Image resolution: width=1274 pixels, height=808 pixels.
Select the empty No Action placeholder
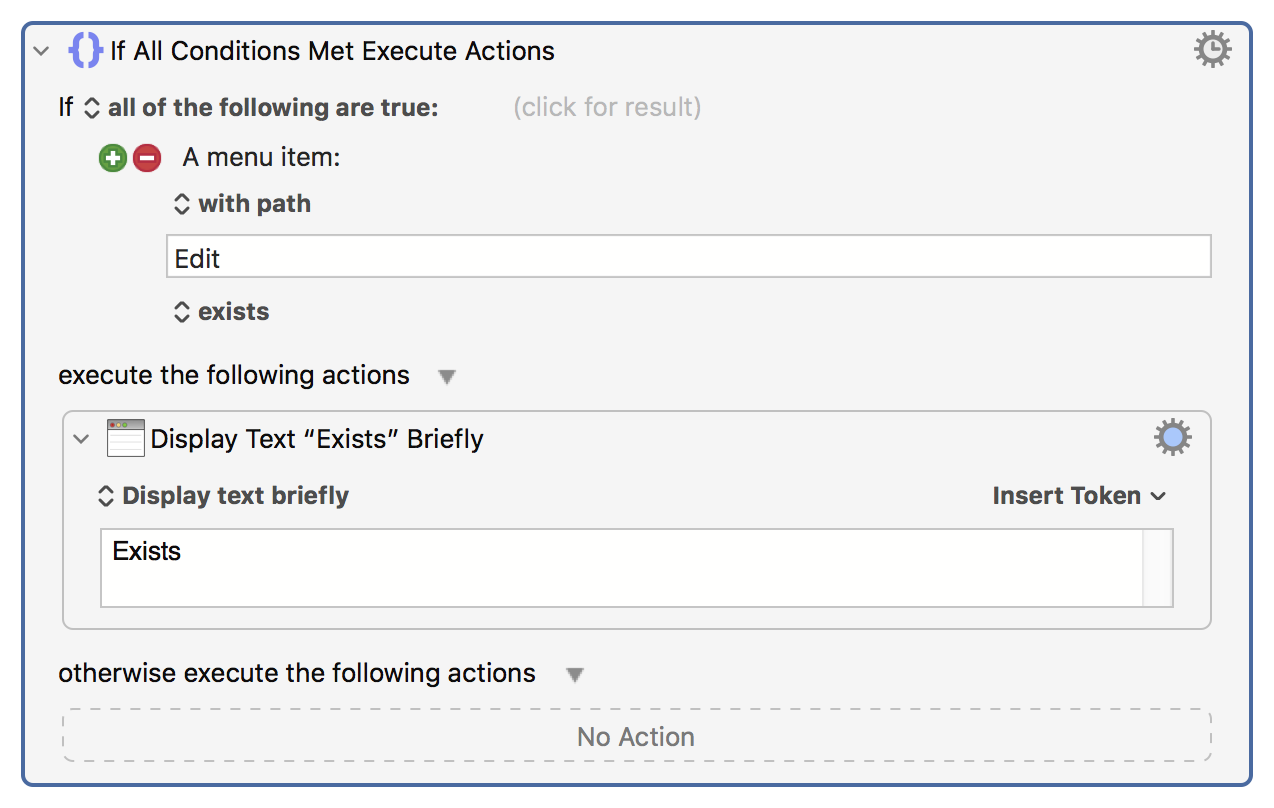tap(637, 736)
